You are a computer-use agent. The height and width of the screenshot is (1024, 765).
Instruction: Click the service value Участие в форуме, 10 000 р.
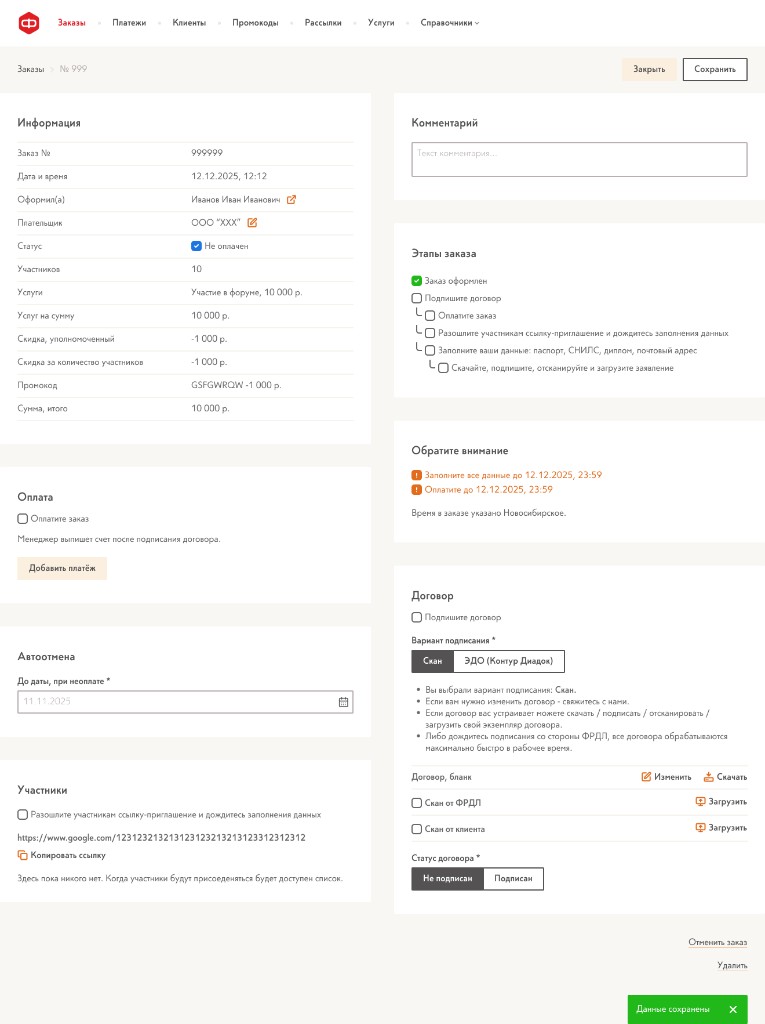pos(246,293)
